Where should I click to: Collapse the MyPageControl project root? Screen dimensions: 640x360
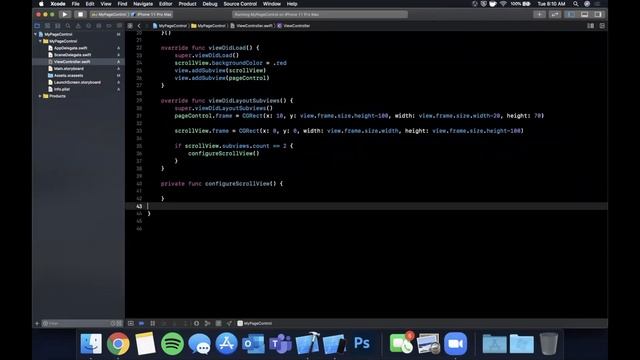pyautogui.click(x=36, y=34)
